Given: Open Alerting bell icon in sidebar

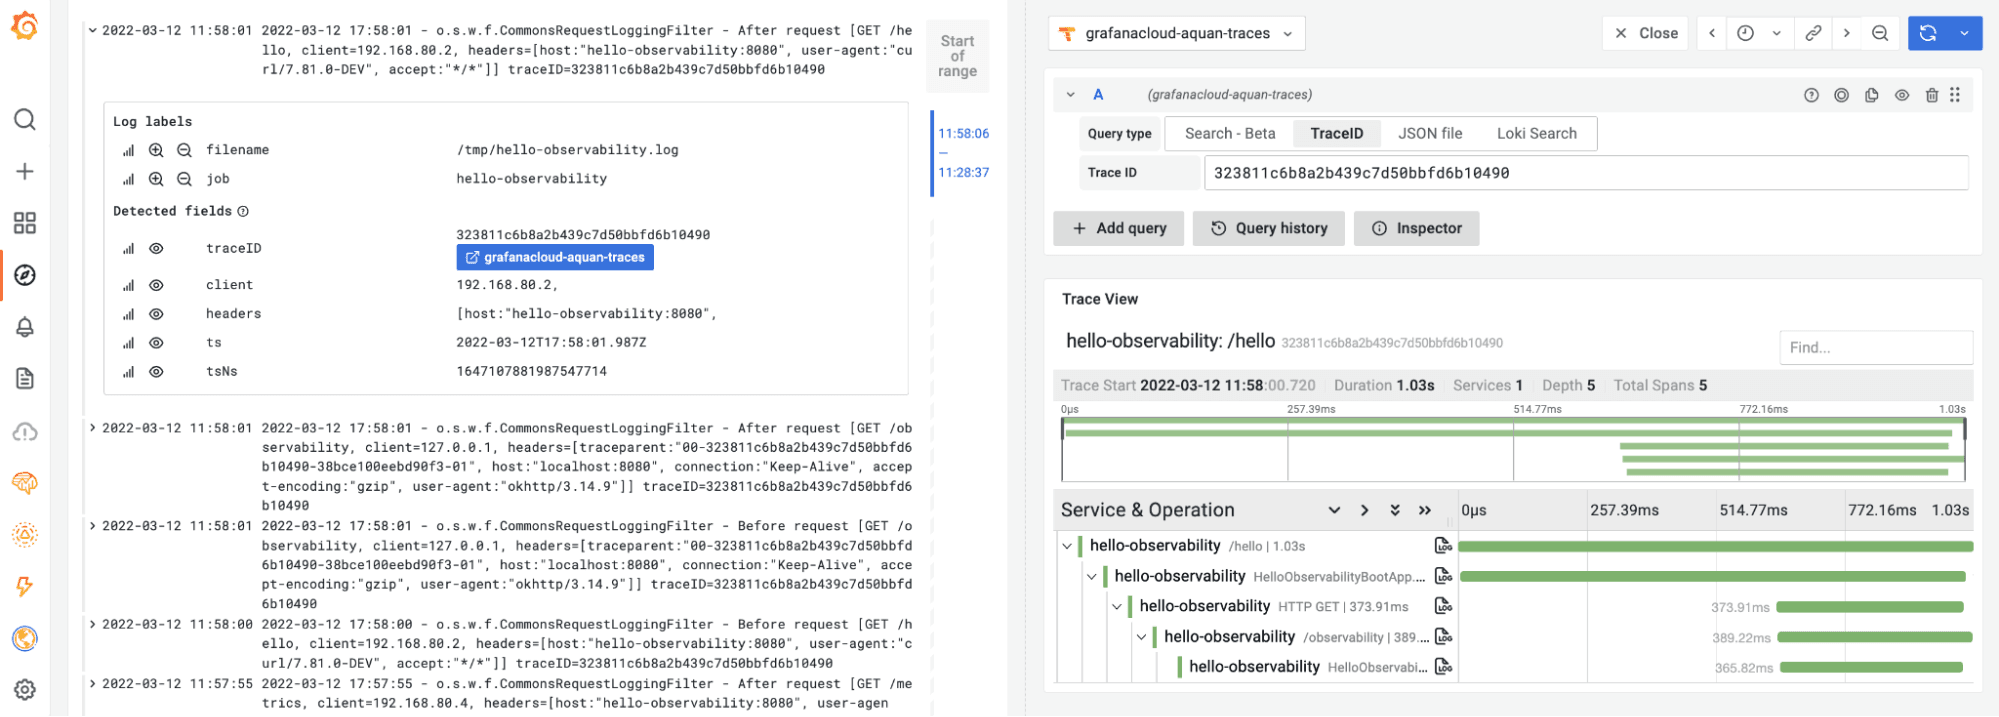Looking at the screenshot, I should [x=25, y=327].
